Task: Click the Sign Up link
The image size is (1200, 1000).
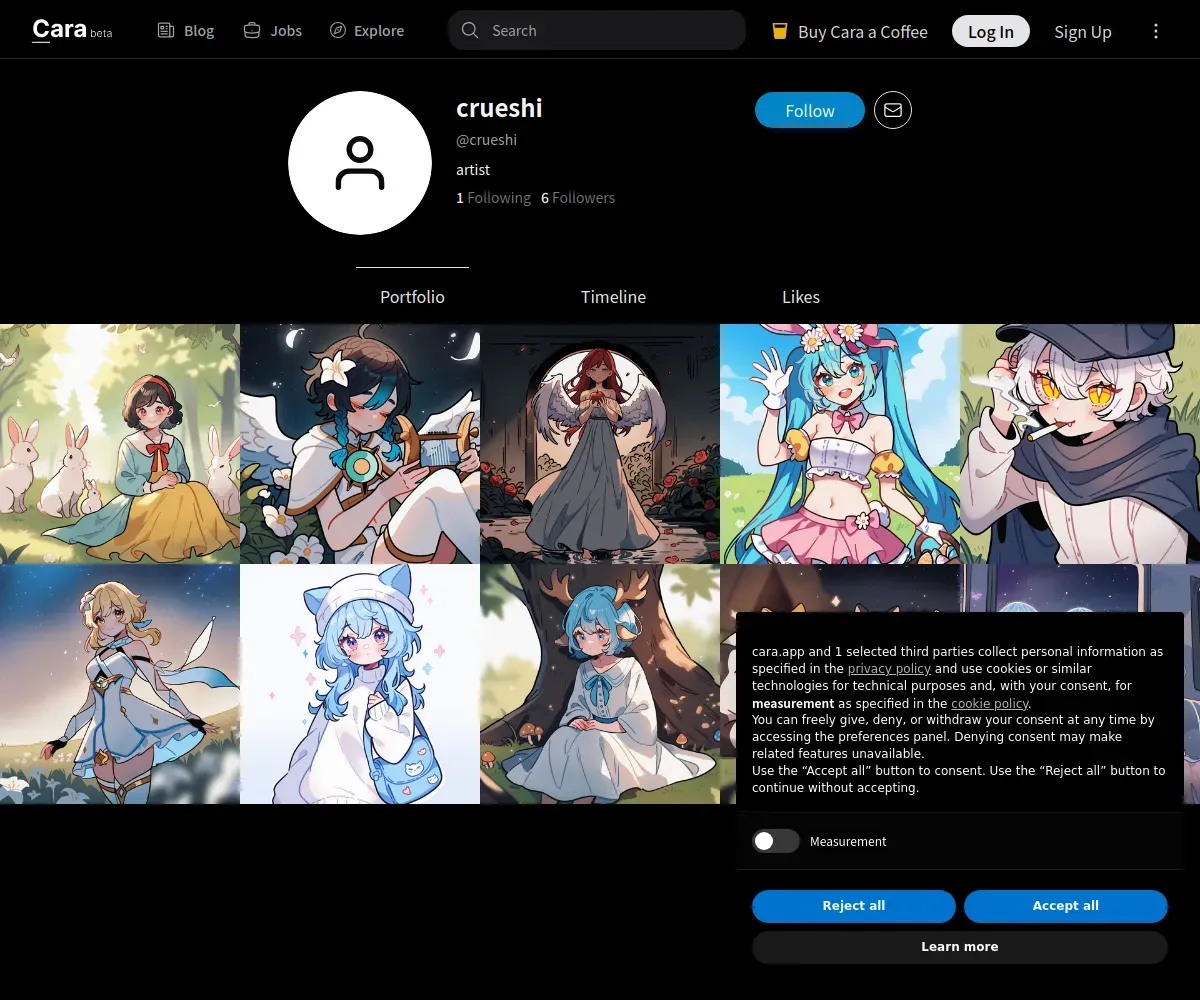Action: (x=1083, y=31)
